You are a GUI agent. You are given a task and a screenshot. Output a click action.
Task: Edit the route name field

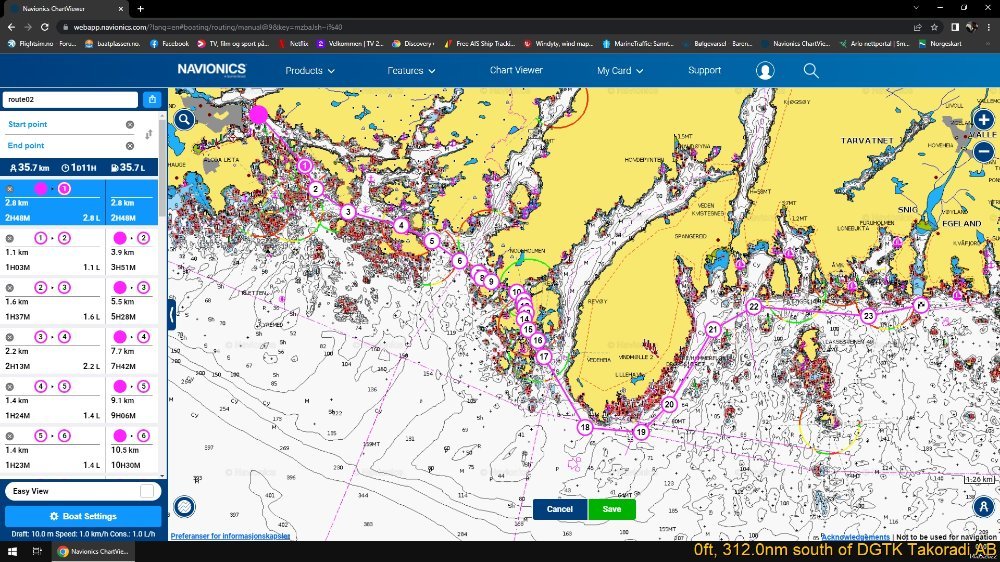pyautogui.click(x=70, y=100)
